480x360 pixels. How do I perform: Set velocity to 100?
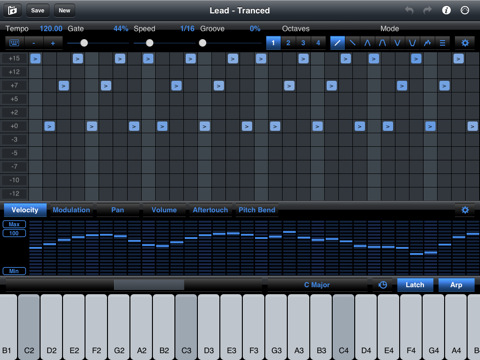14,233
